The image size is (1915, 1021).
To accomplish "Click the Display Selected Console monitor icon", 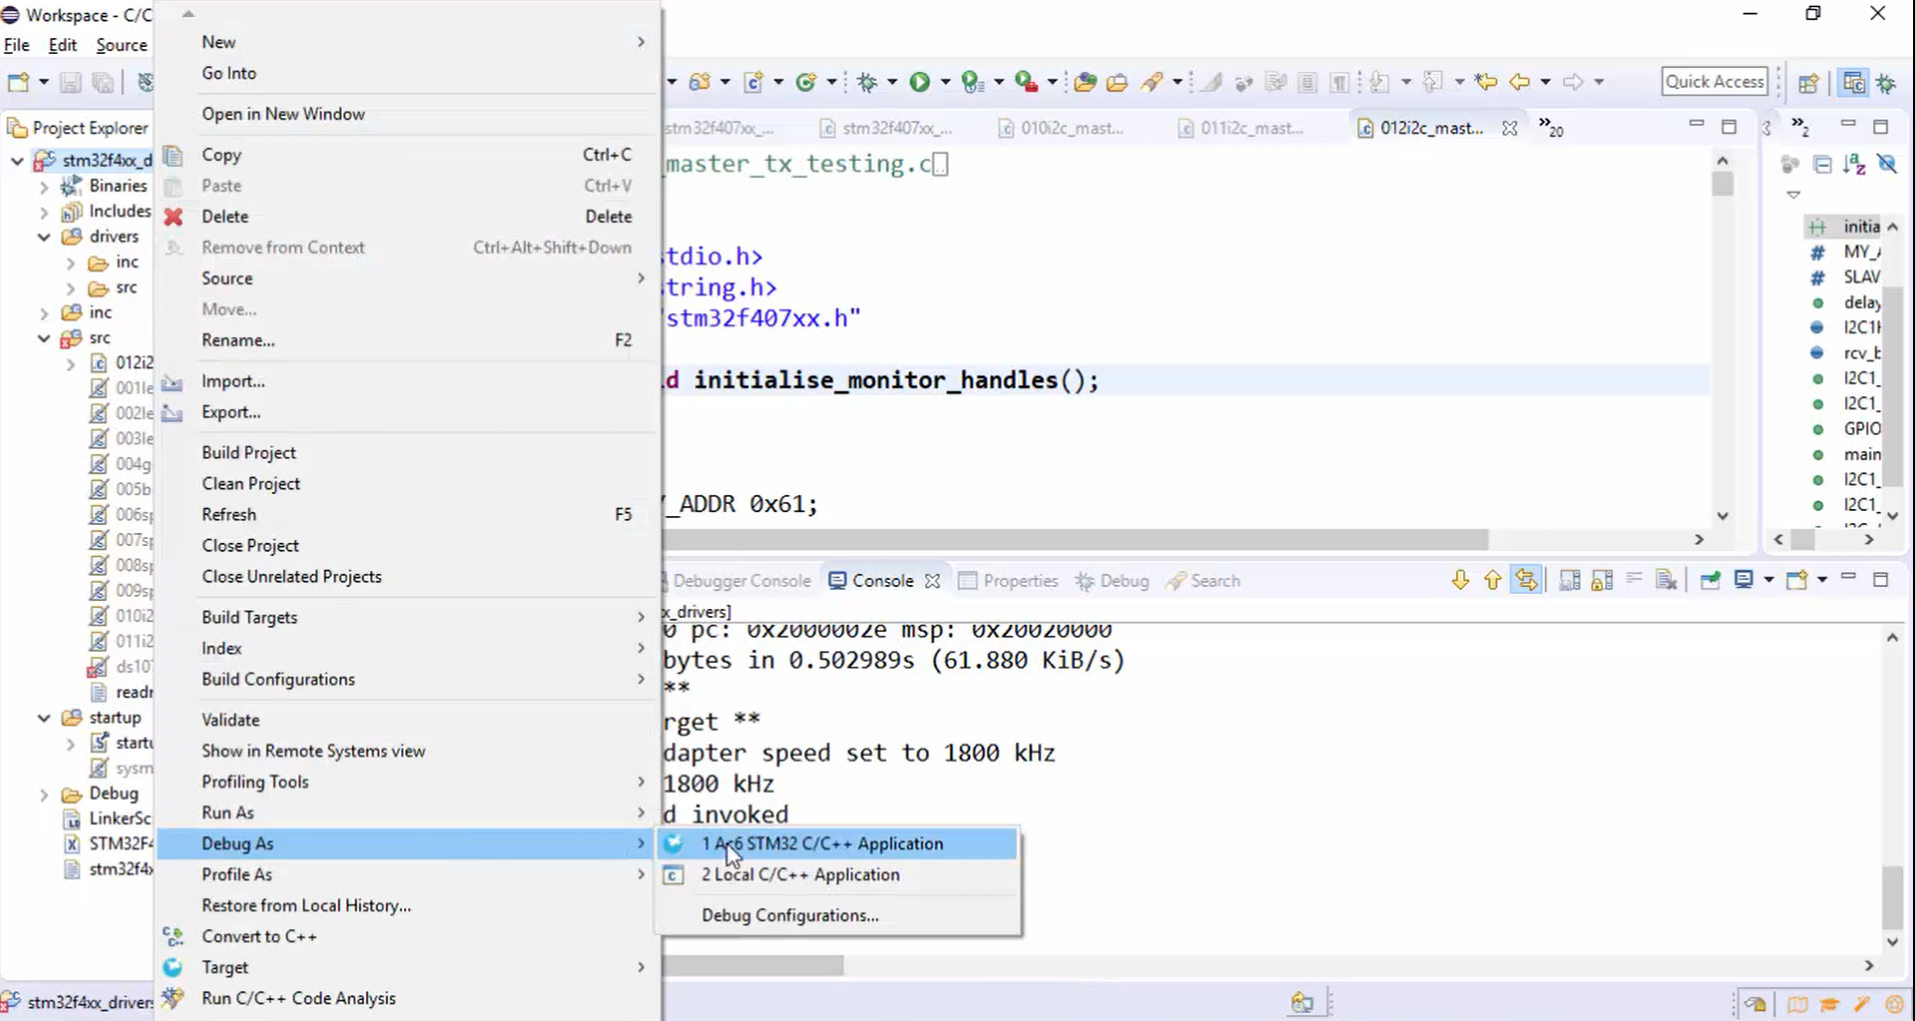I will 1744,580.
